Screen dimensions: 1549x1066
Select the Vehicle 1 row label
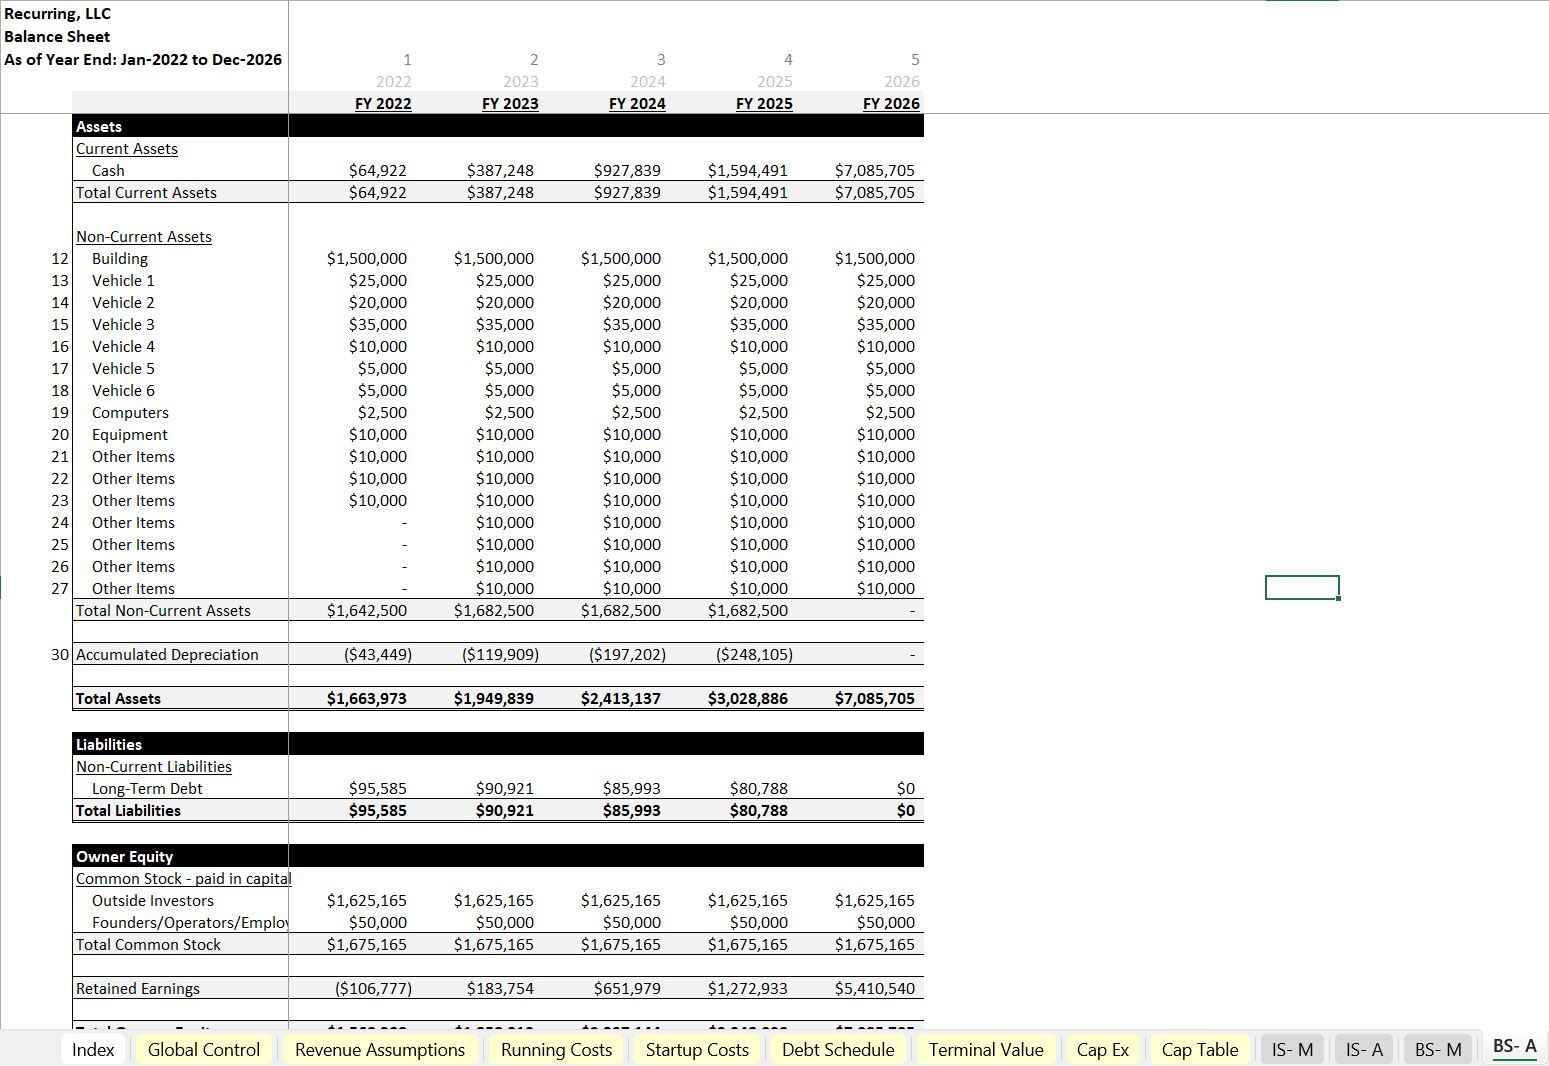(x=123, y=280)
